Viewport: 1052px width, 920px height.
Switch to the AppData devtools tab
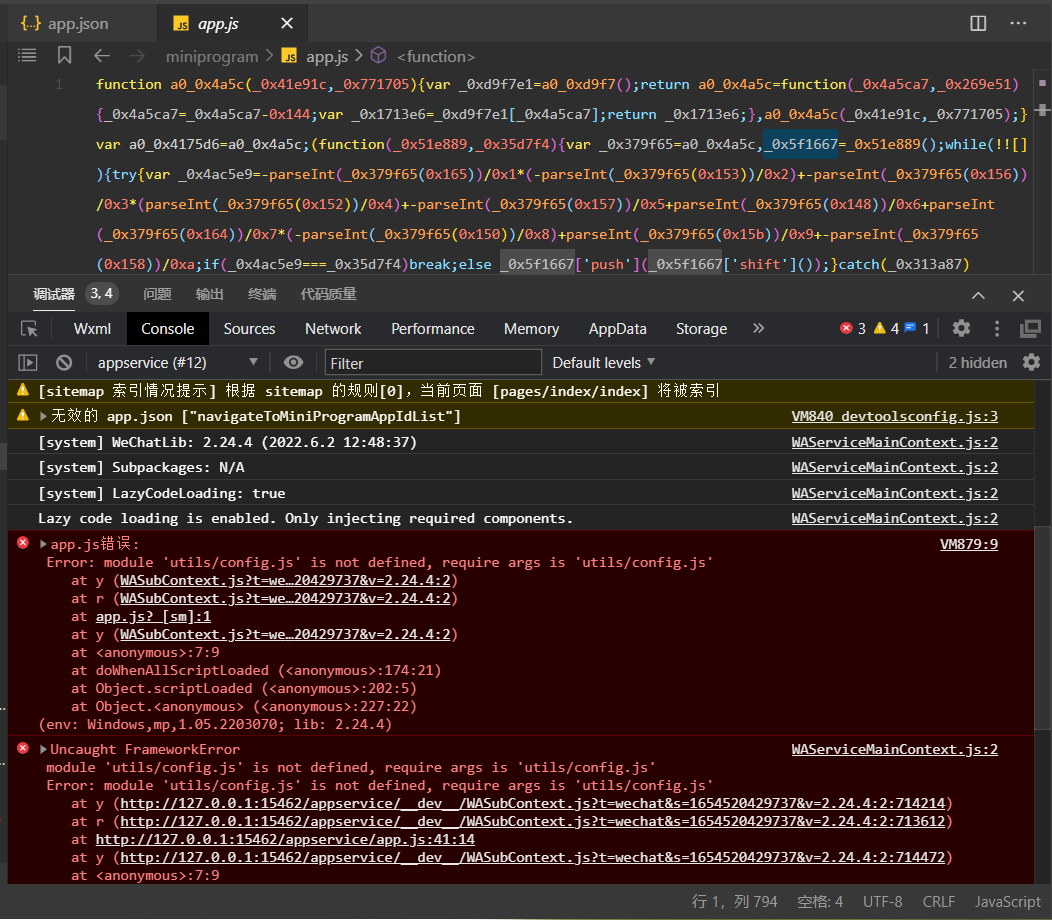click(x=617, y=329)
